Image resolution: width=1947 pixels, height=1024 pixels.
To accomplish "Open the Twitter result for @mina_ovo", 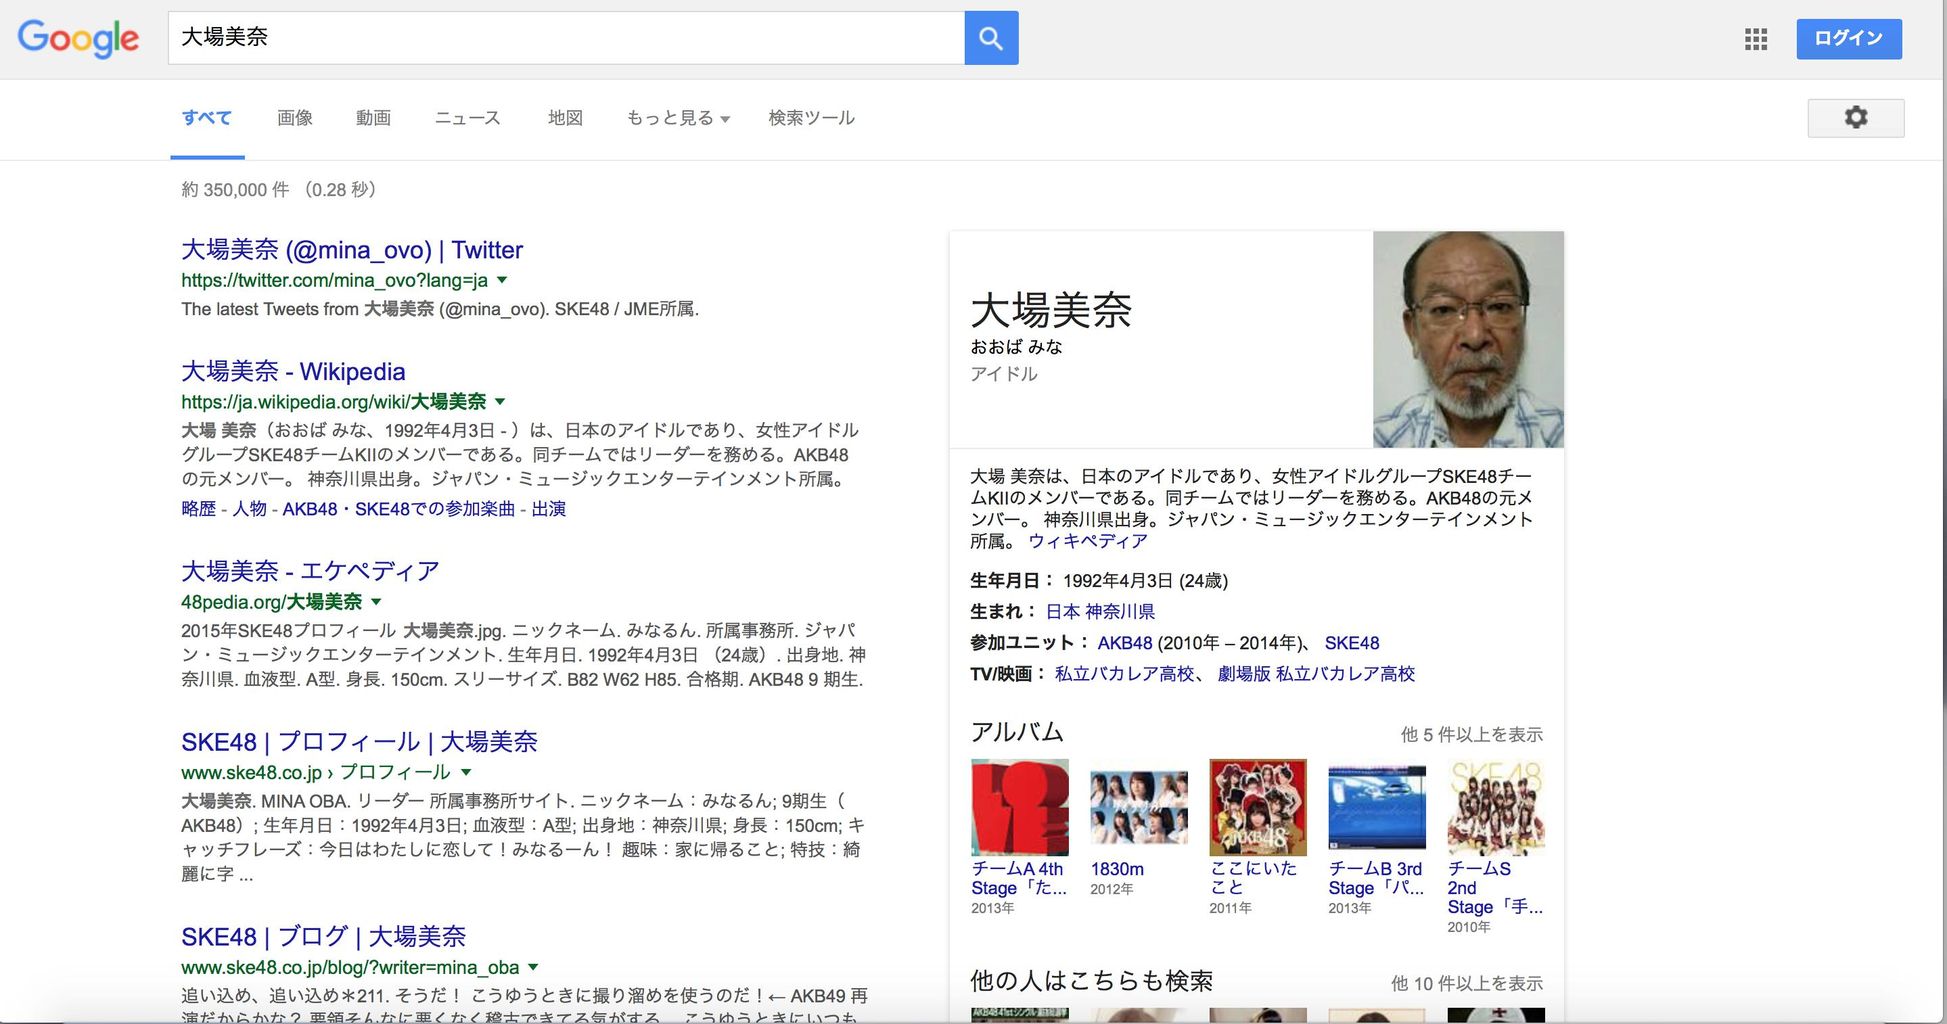I will (352, 250).
